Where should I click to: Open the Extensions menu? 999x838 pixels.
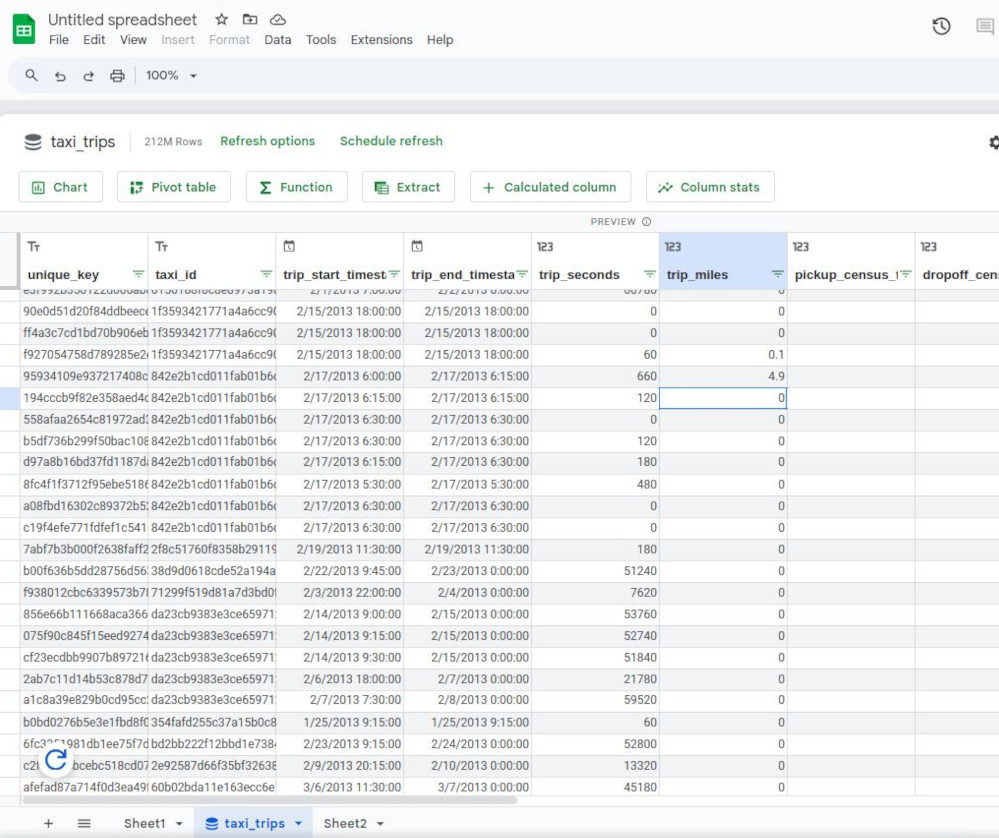click(x=382, y=40)
